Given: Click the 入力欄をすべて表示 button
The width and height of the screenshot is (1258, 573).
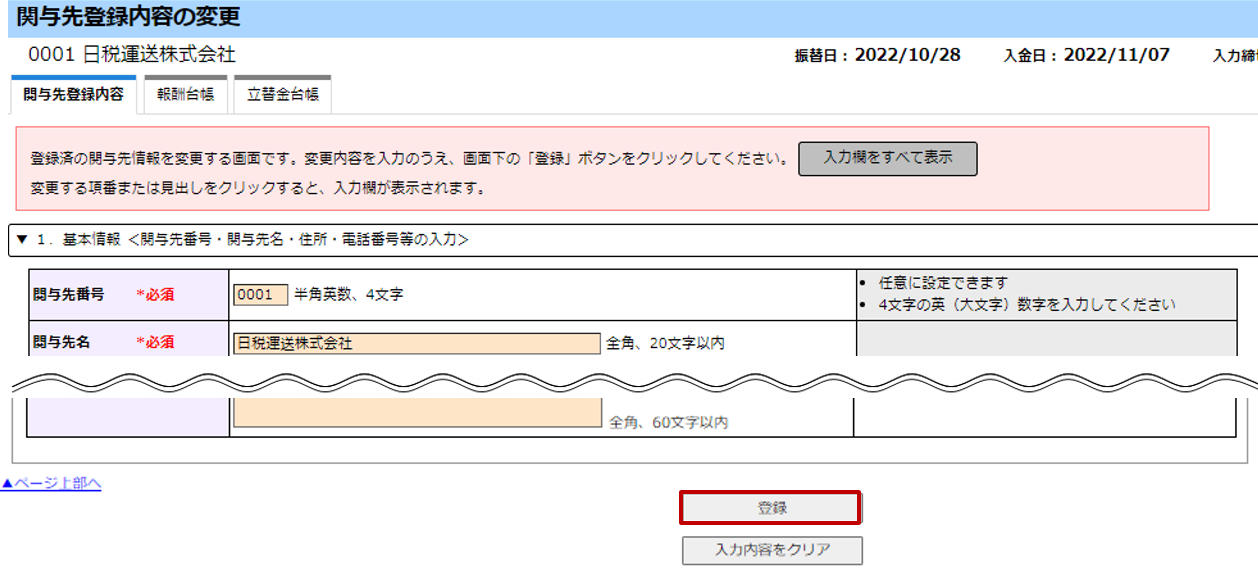Looking at the screenshot, I should [887, 158].
